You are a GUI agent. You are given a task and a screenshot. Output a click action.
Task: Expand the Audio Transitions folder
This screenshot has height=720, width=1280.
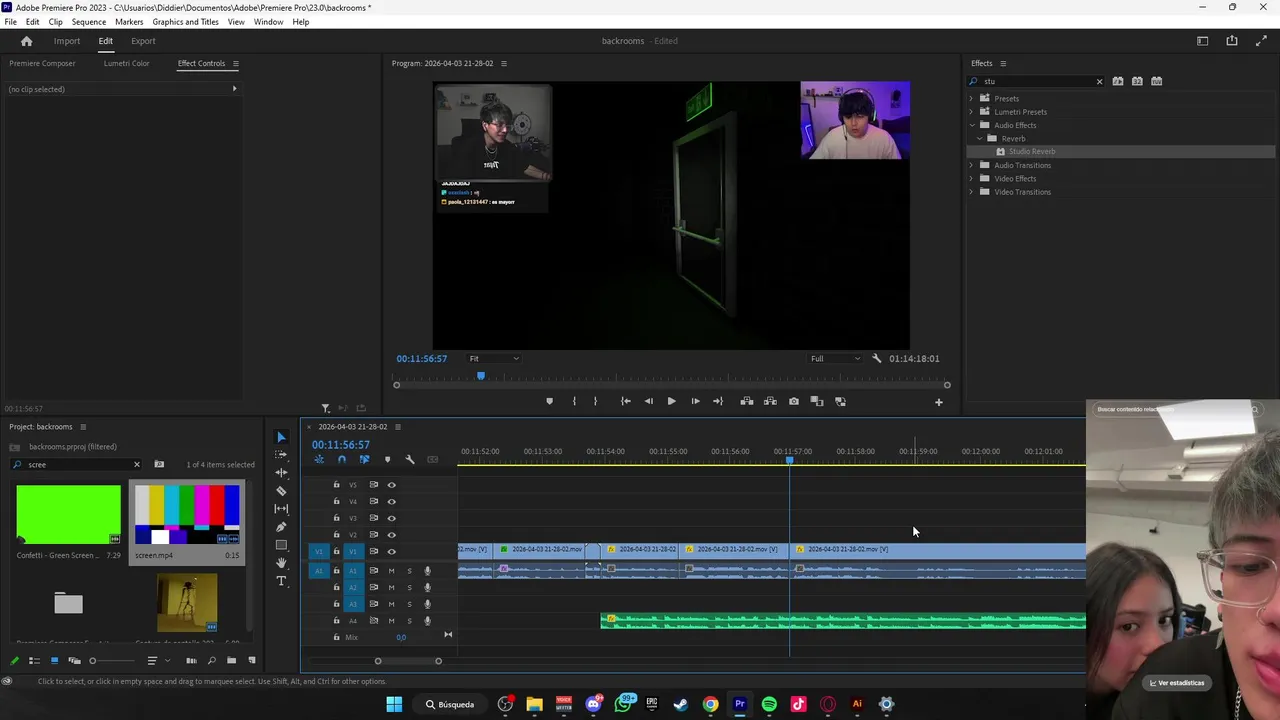(x=971, y=165)
